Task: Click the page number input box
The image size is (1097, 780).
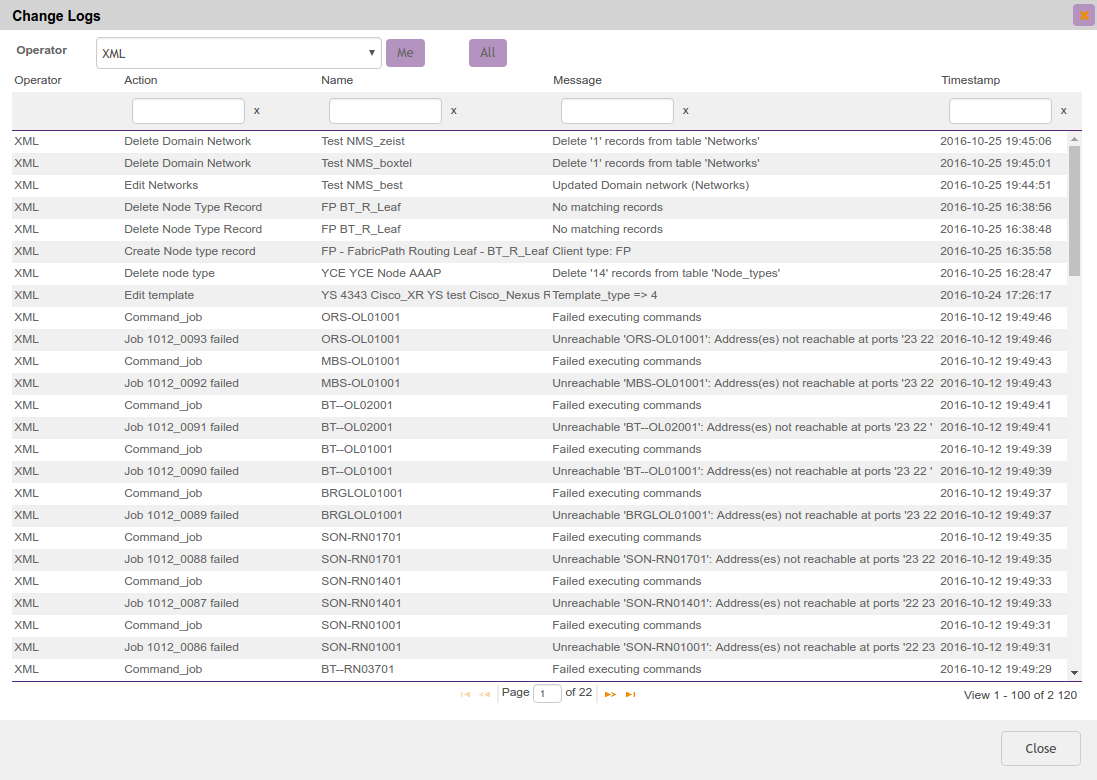Action: [x=547, y=693]
